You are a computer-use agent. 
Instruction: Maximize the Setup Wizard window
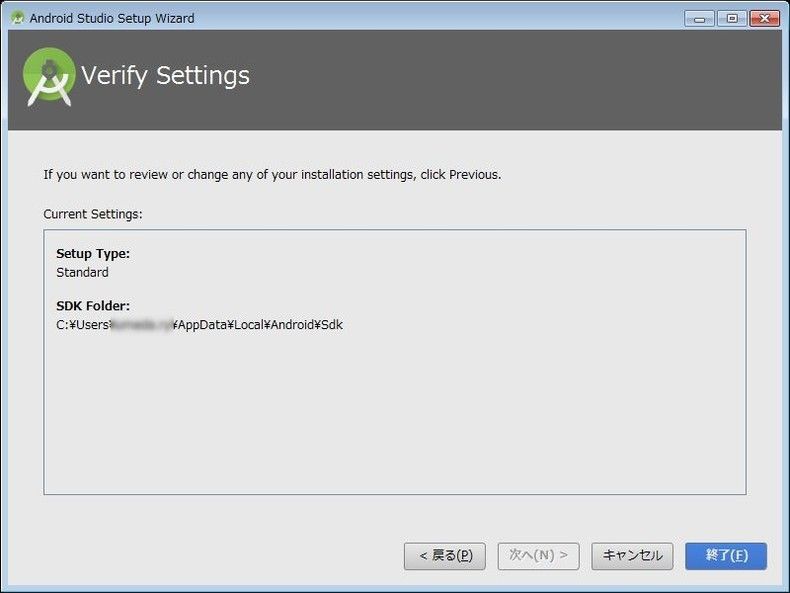click(x=731, y=18)
